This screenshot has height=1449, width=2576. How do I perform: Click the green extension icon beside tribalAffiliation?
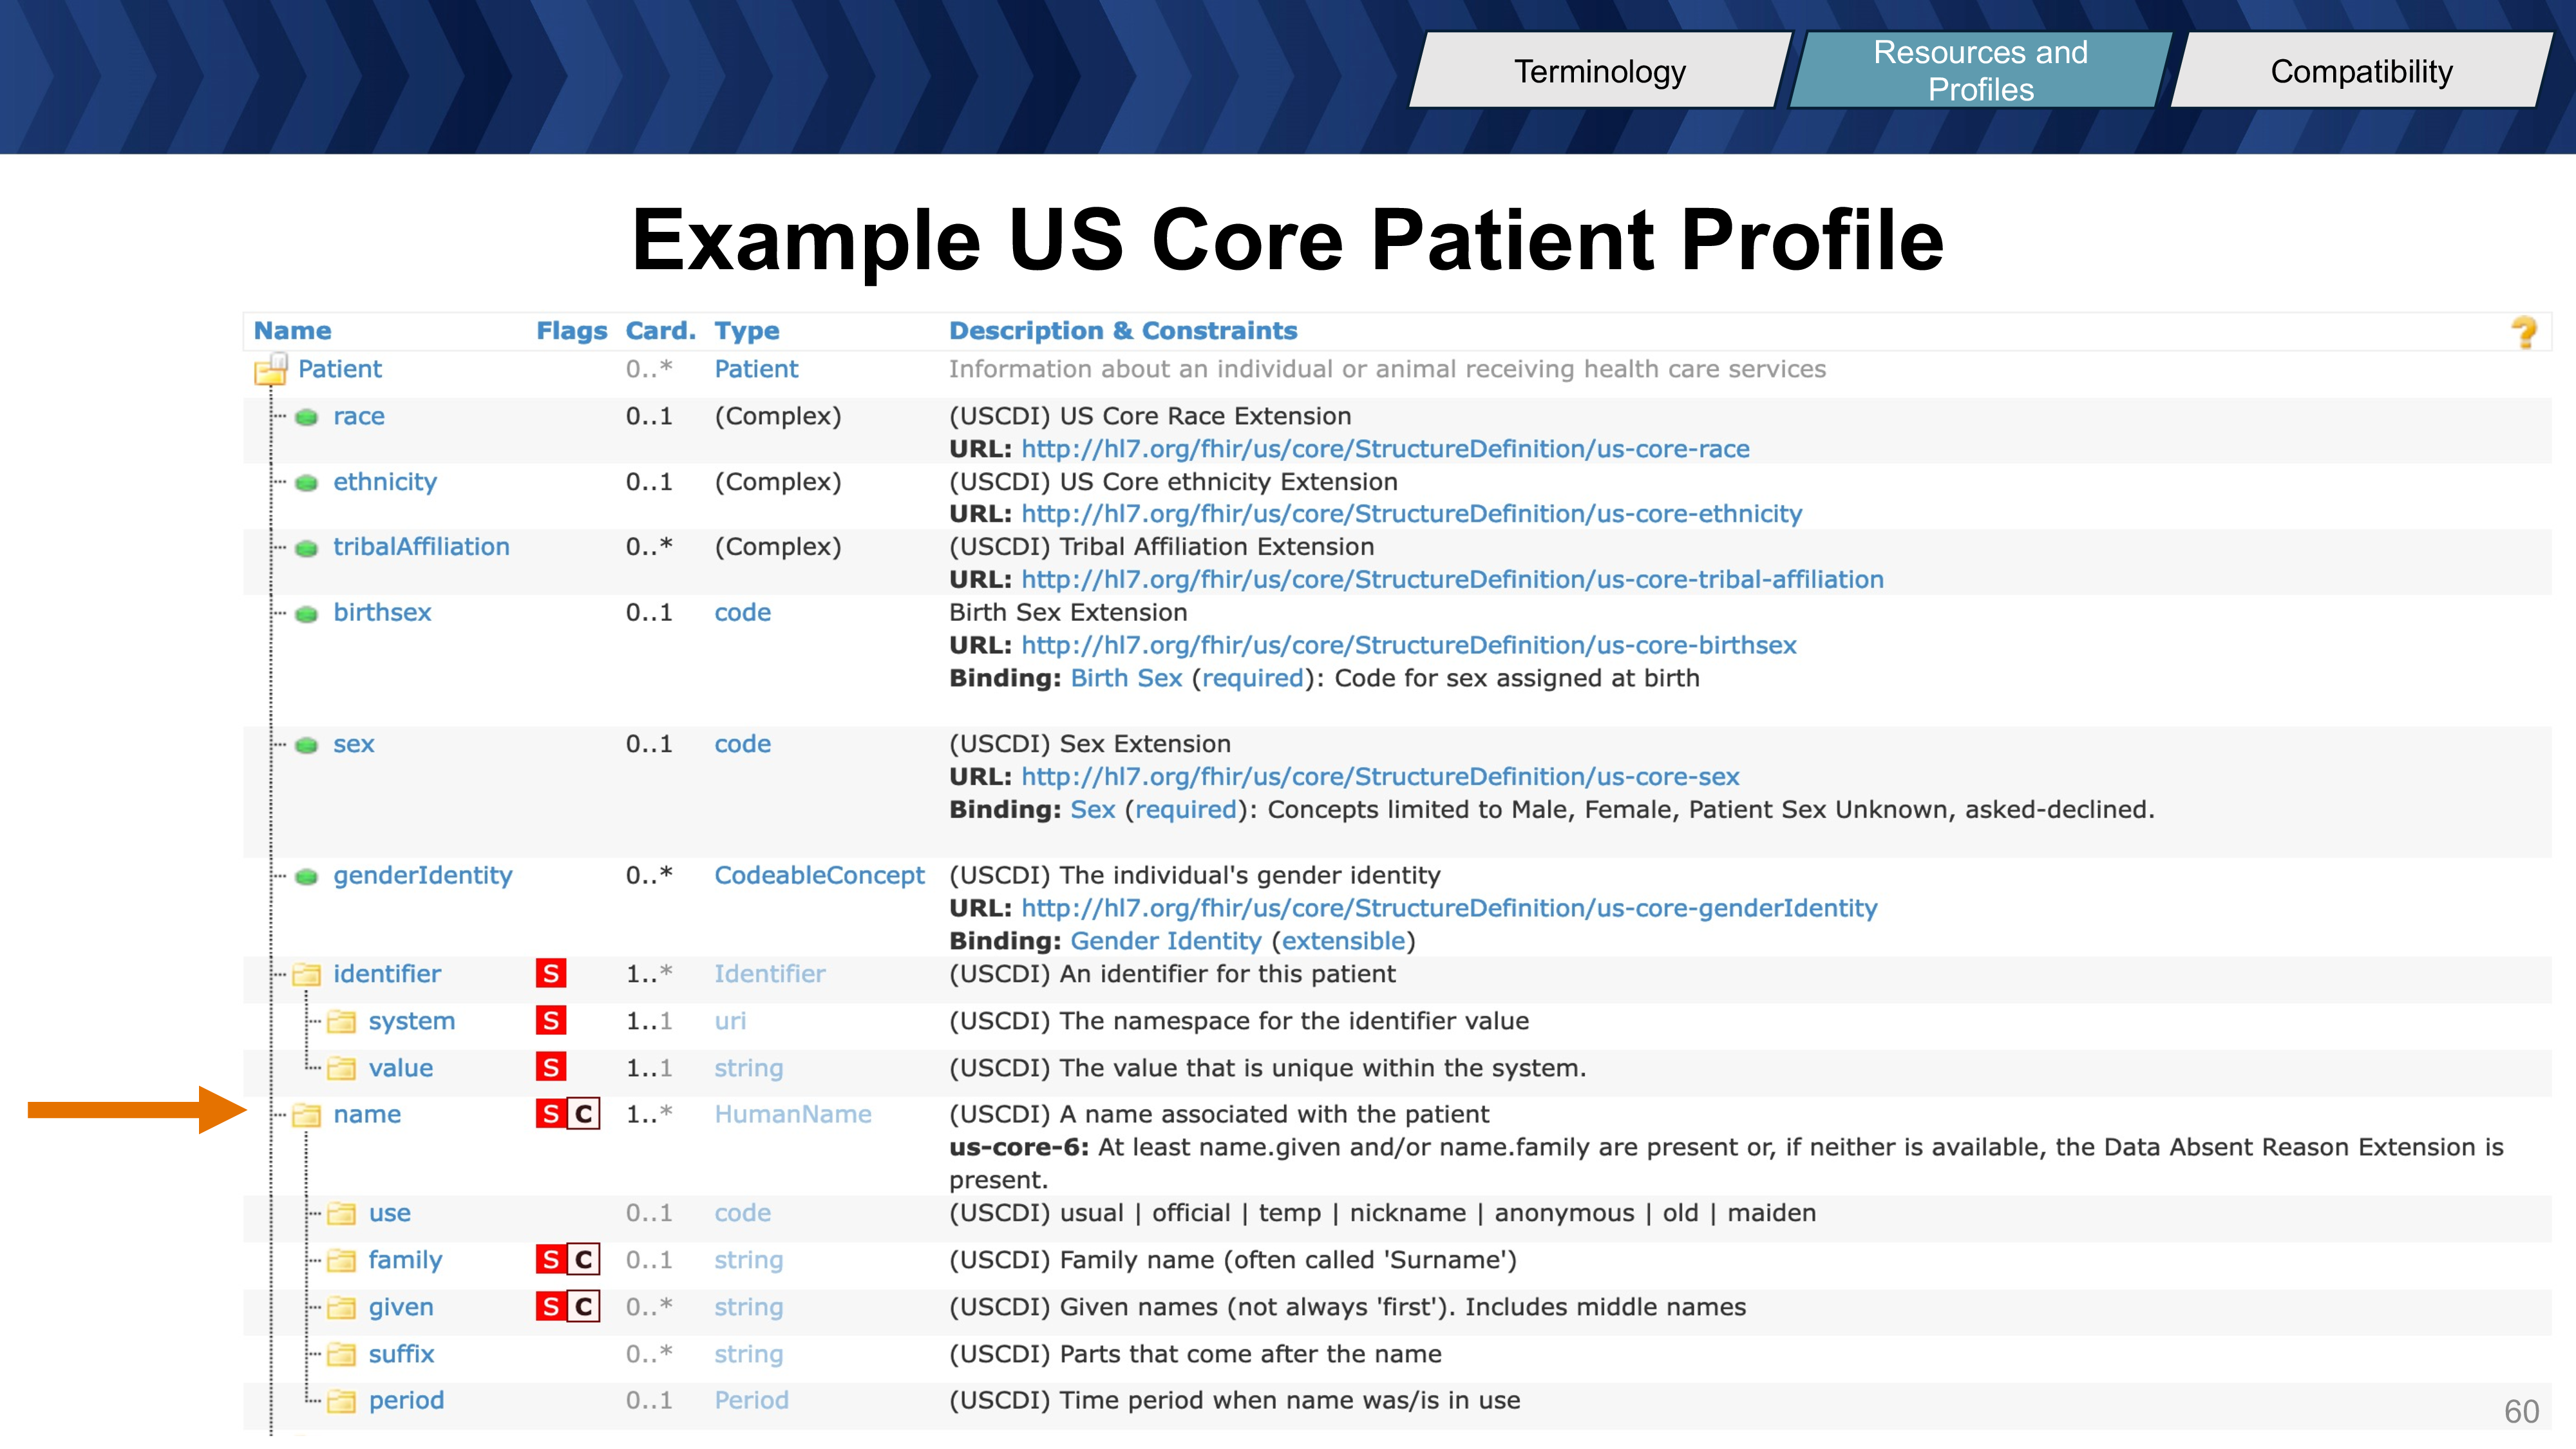coord(307,548)
